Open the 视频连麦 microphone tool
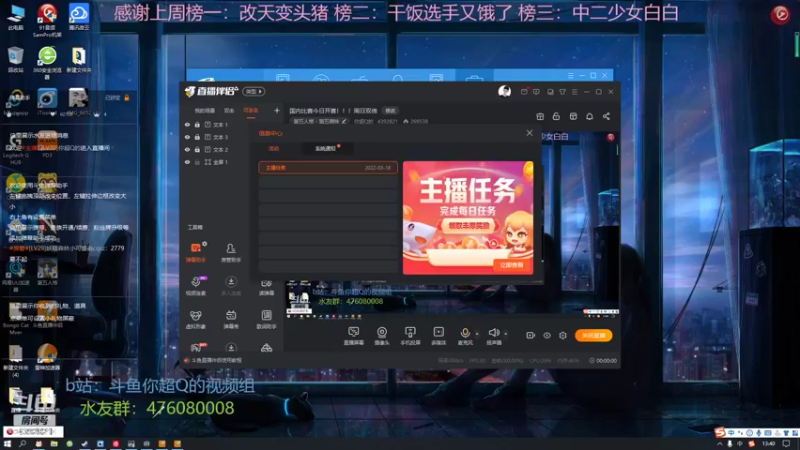The width and height of the screenshot is (800, 450). click(195, 286)
